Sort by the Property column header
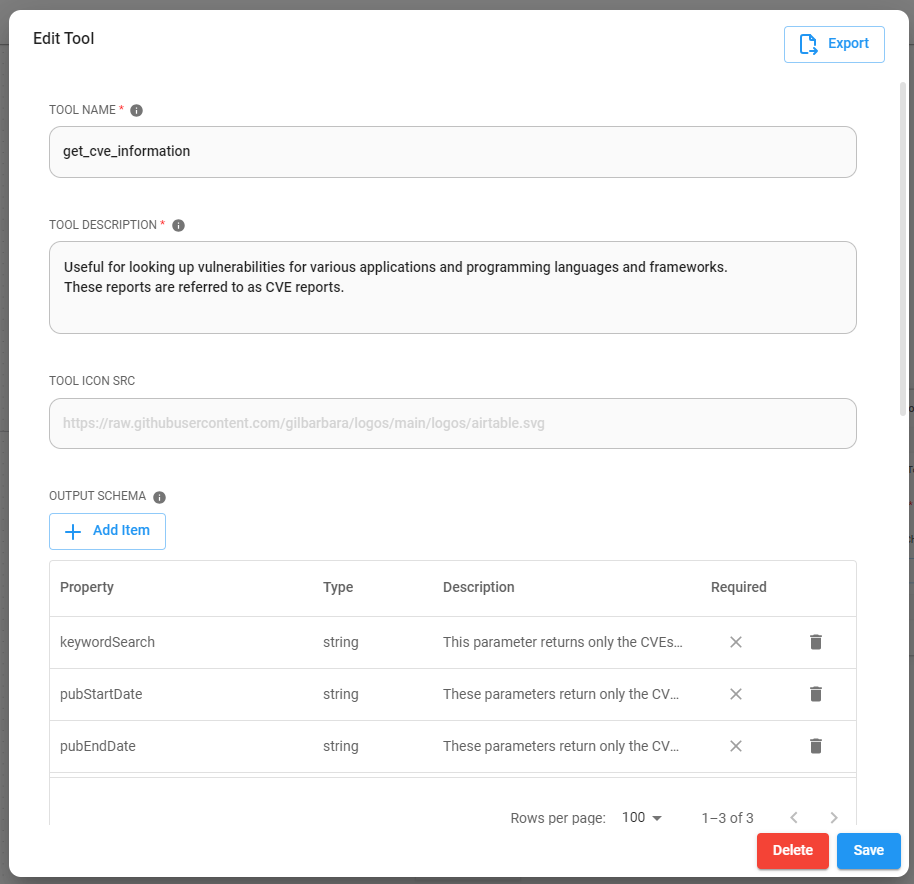914x884 pixels. coord(87,587)
